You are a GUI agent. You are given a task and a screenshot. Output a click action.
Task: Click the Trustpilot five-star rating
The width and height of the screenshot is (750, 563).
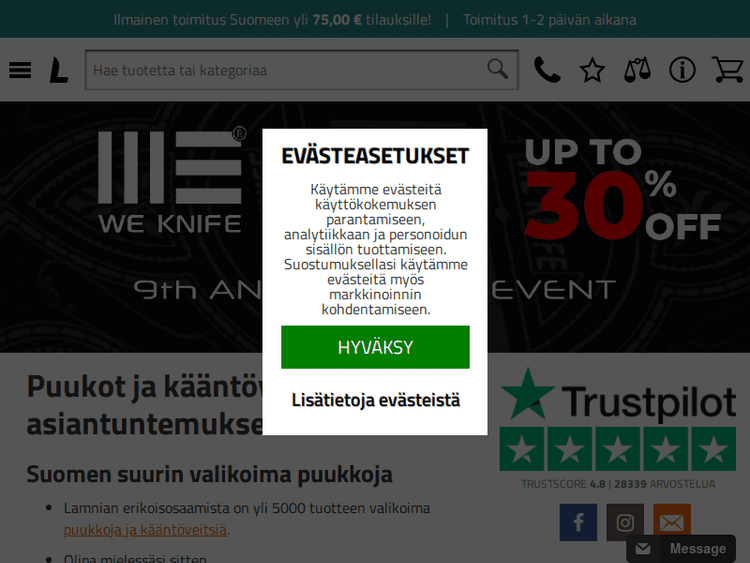tap(618, 449)
